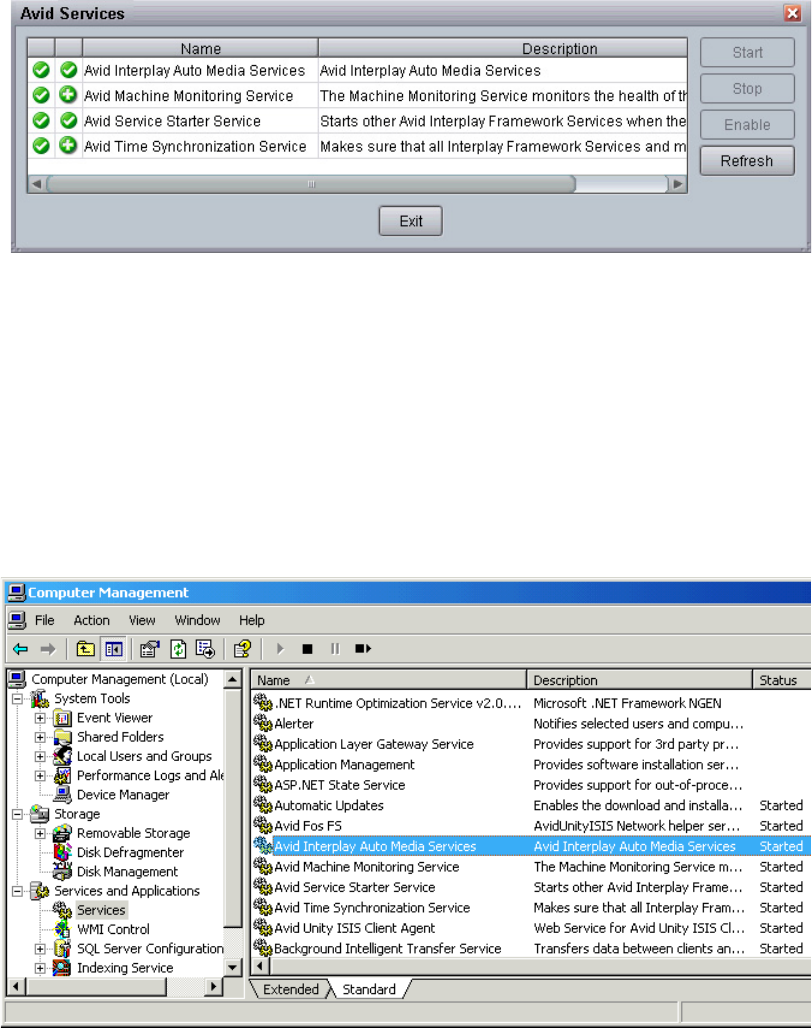The width and height of the screenshot is (812, 1028).
Task: Open the Window menu
Action: click(197, 620)
